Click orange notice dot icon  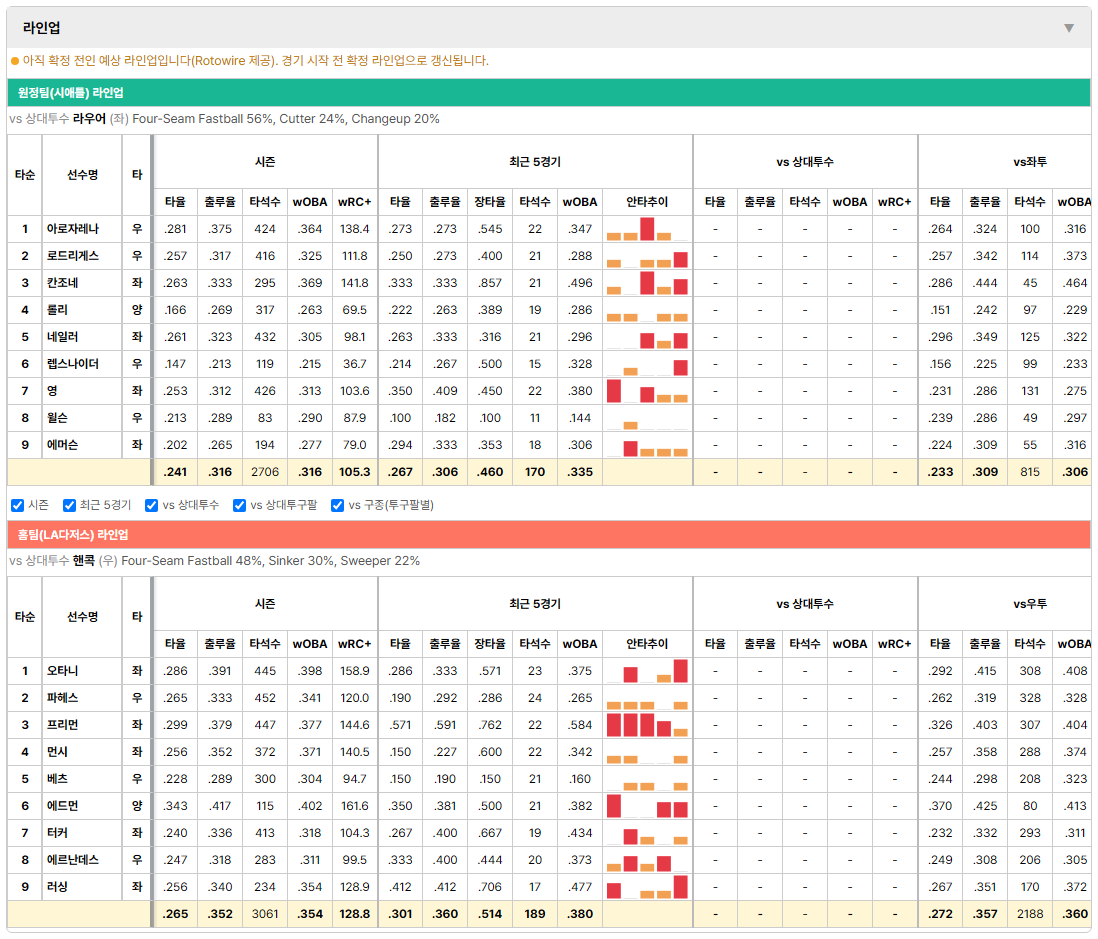point(15,61)
